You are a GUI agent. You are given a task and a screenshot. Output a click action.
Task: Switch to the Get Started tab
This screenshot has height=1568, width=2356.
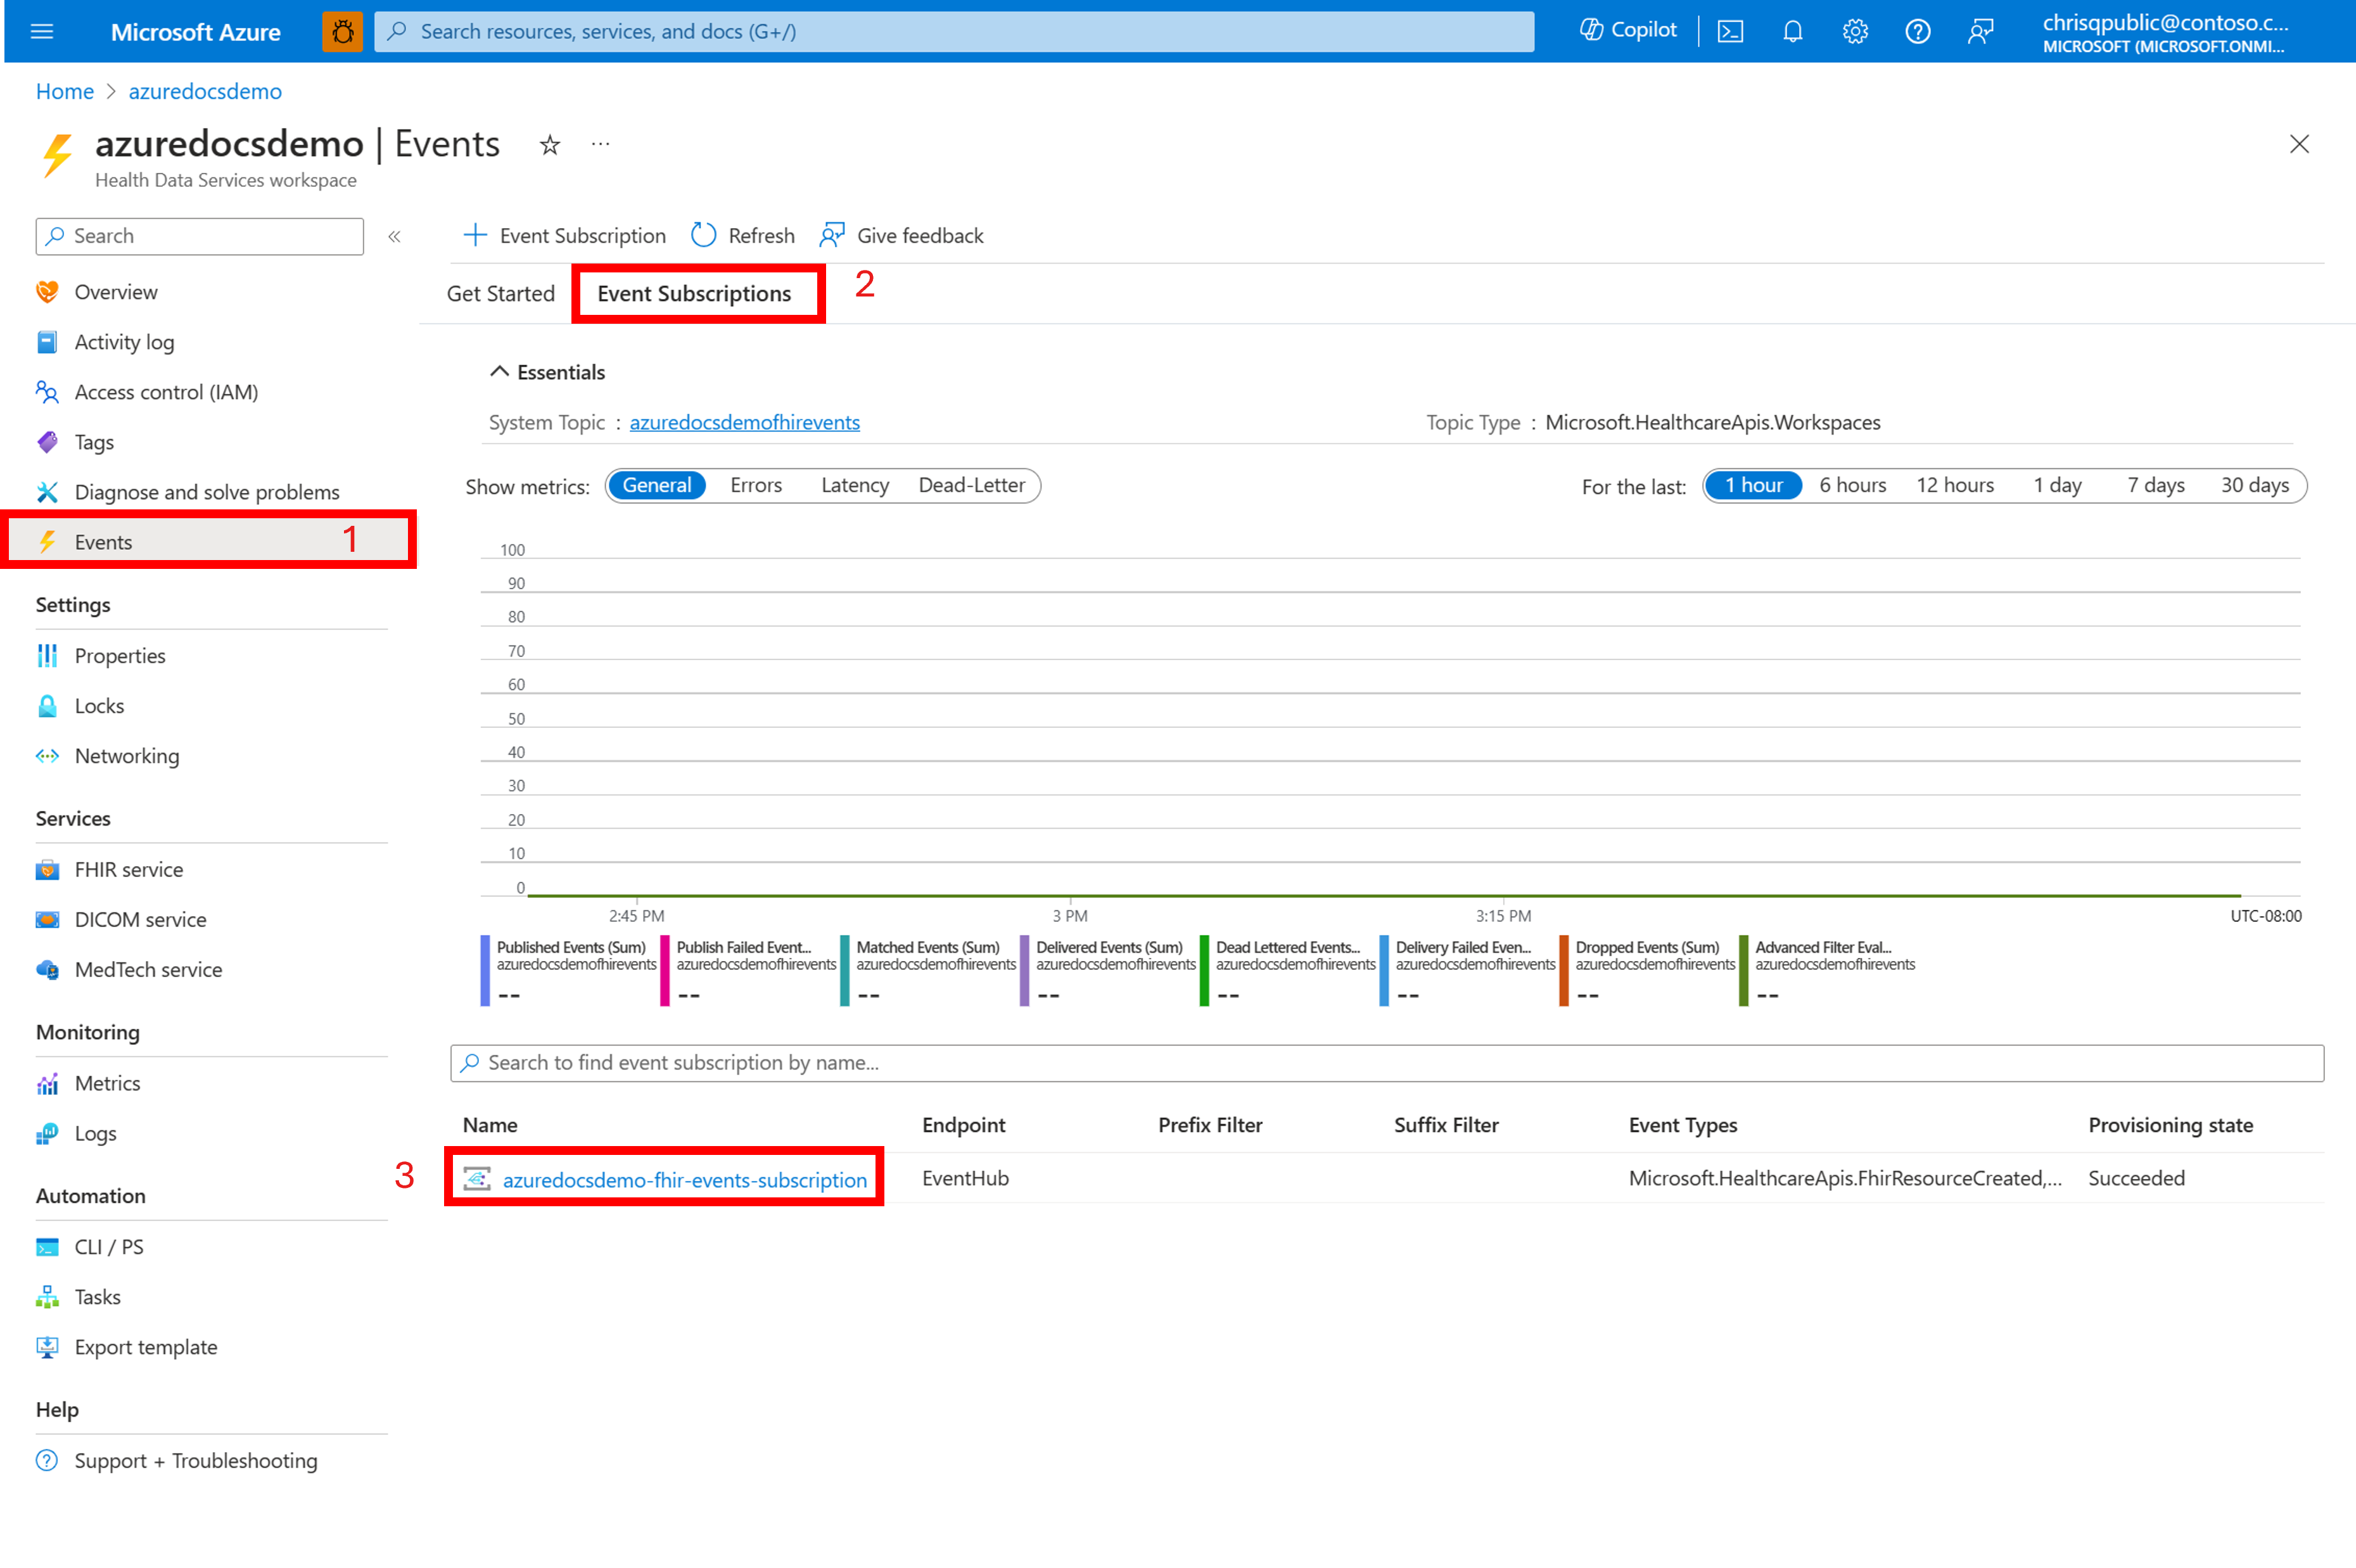pos(500,293)
